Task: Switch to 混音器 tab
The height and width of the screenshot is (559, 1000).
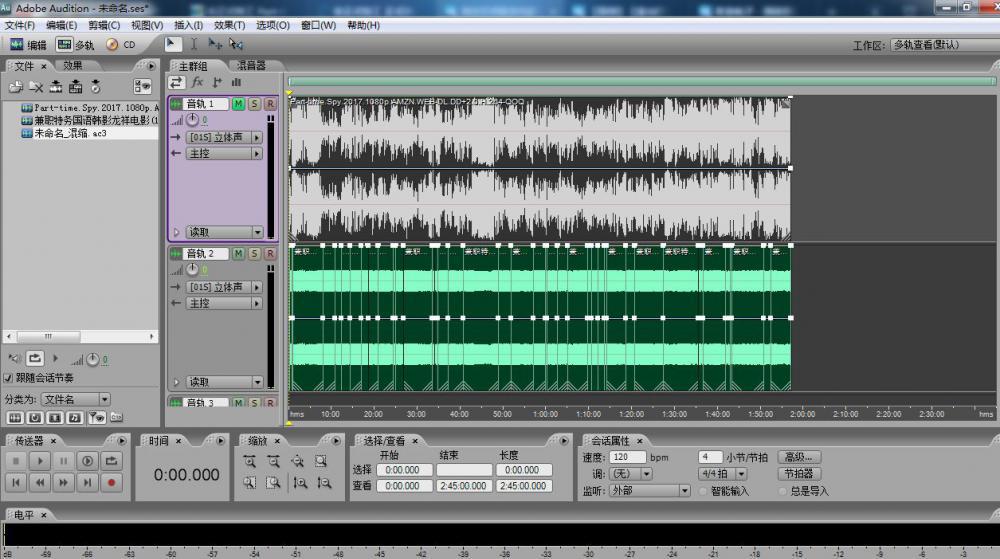Action: click(251, 66)
